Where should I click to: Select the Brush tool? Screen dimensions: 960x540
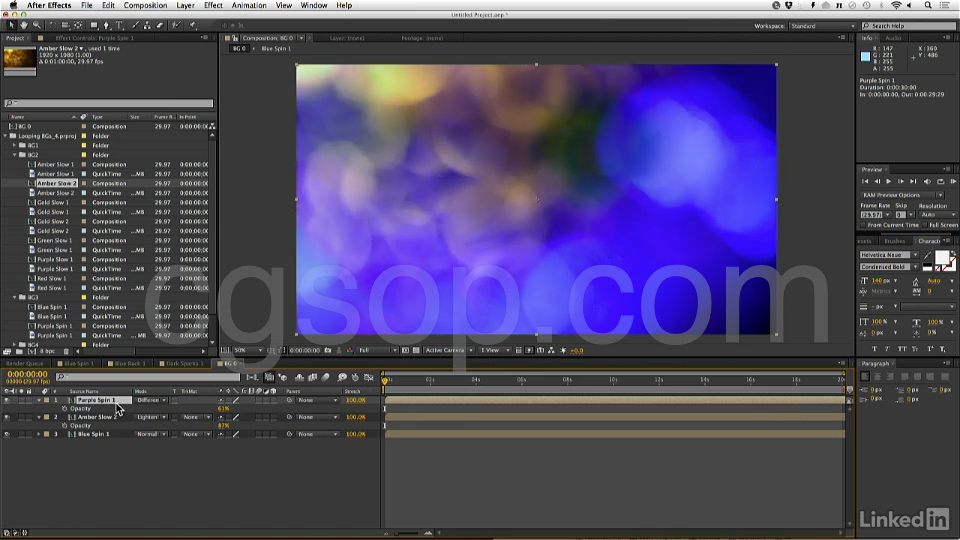click(x=135, y=25)
